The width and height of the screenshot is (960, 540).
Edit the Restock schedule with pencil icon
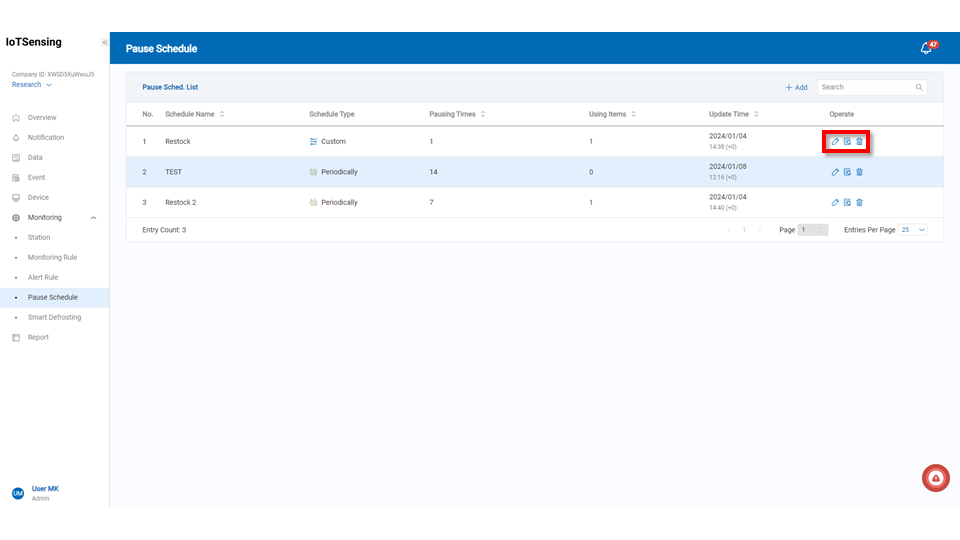[835, 142]
